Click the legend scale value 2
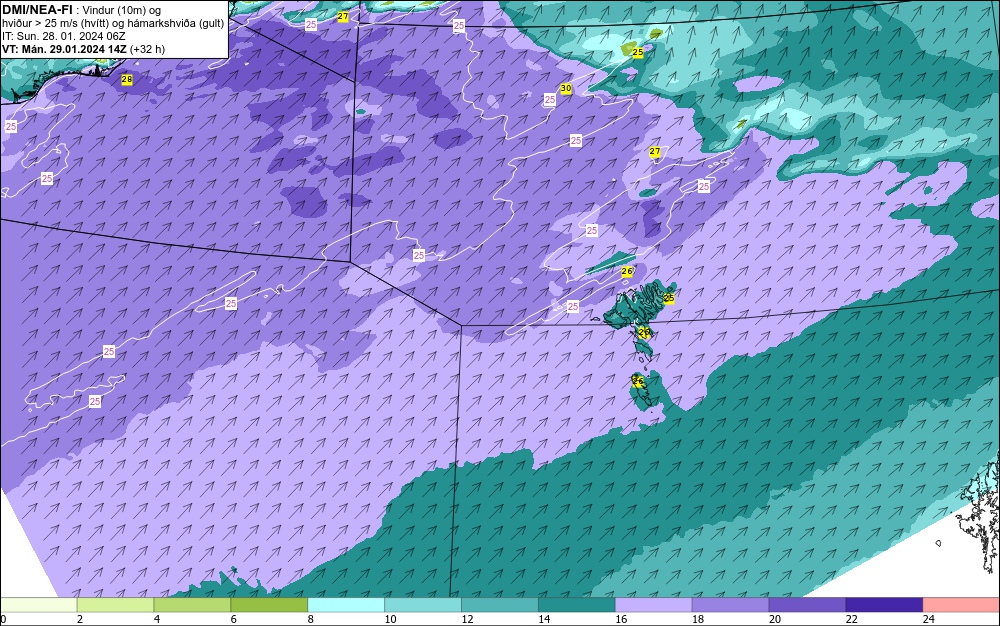This screenshot has height=626, width=1000. click(80, 619)
